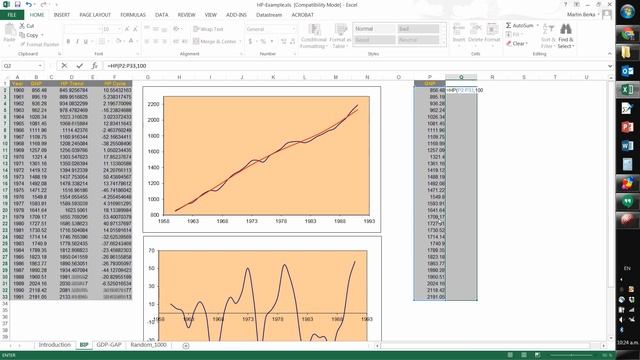Switch to Normal view in status bar
Image resolution: width=640 pixels, height=360 pixels.
pyautogui.click(x=510, y=355)
